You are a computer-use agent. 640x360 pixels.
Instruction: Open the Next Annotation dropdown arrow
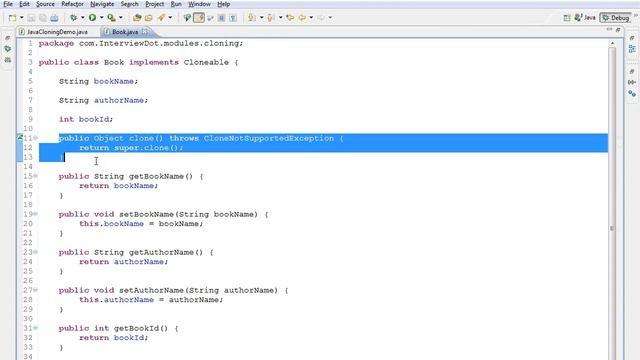(262, 18)
